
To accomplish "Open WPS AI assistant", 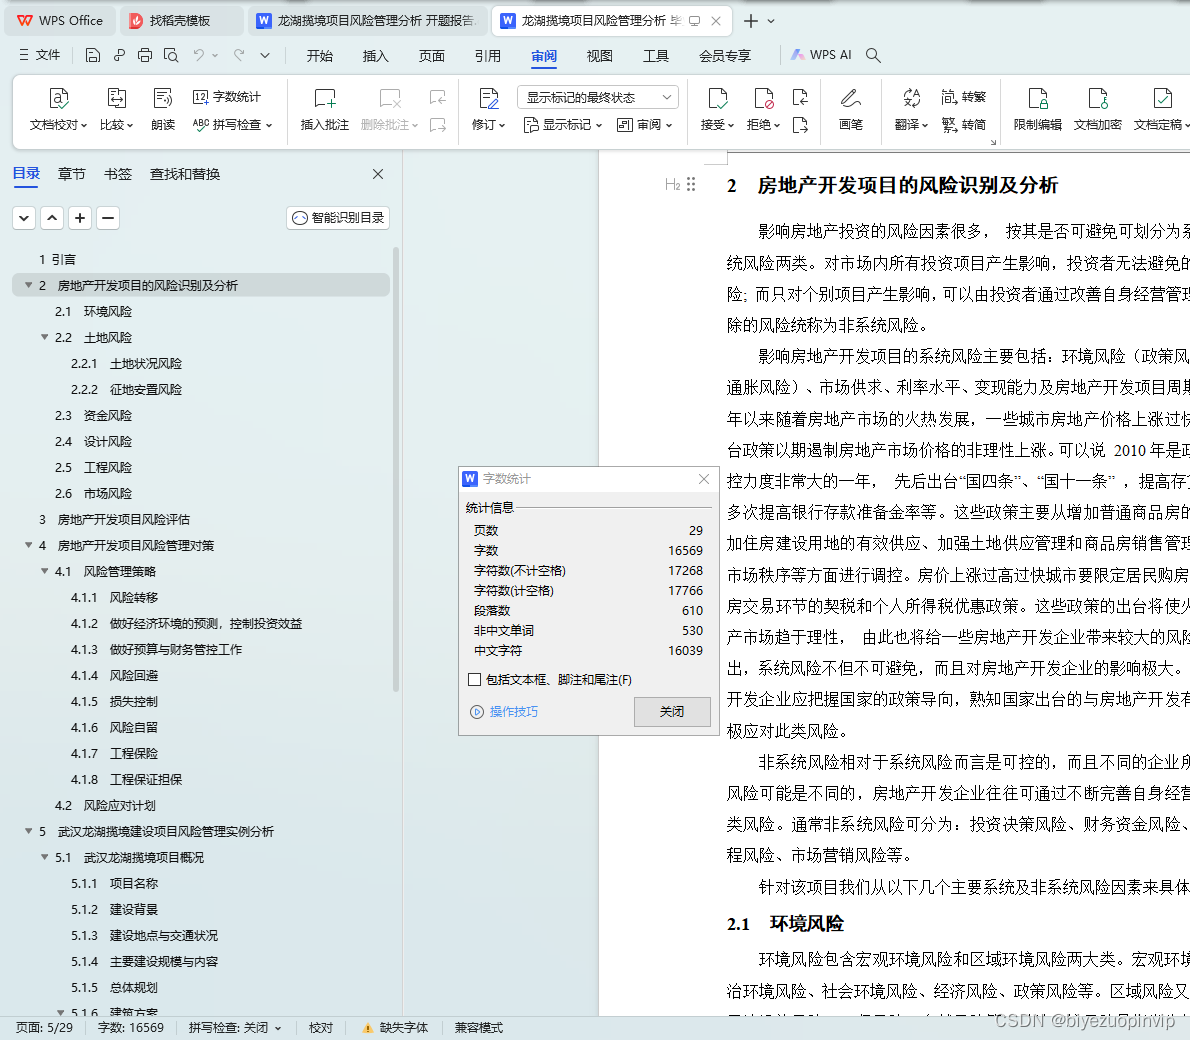I will click(x=821, y=55).
